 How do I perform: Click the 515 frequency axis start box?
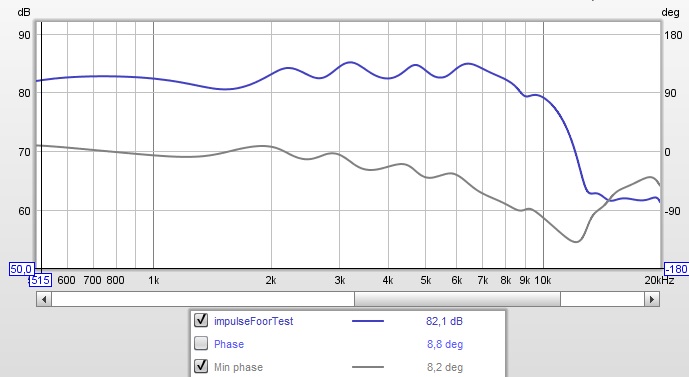pos(40,280)
